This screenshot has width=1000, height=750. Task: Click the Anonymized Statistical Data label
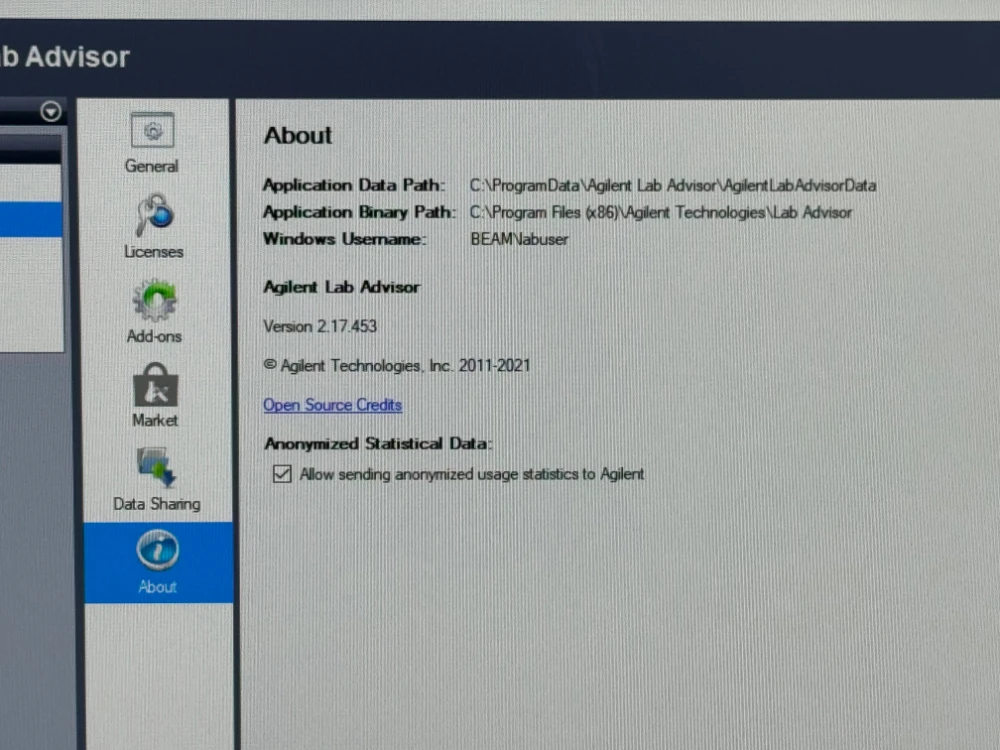point(378,443)
